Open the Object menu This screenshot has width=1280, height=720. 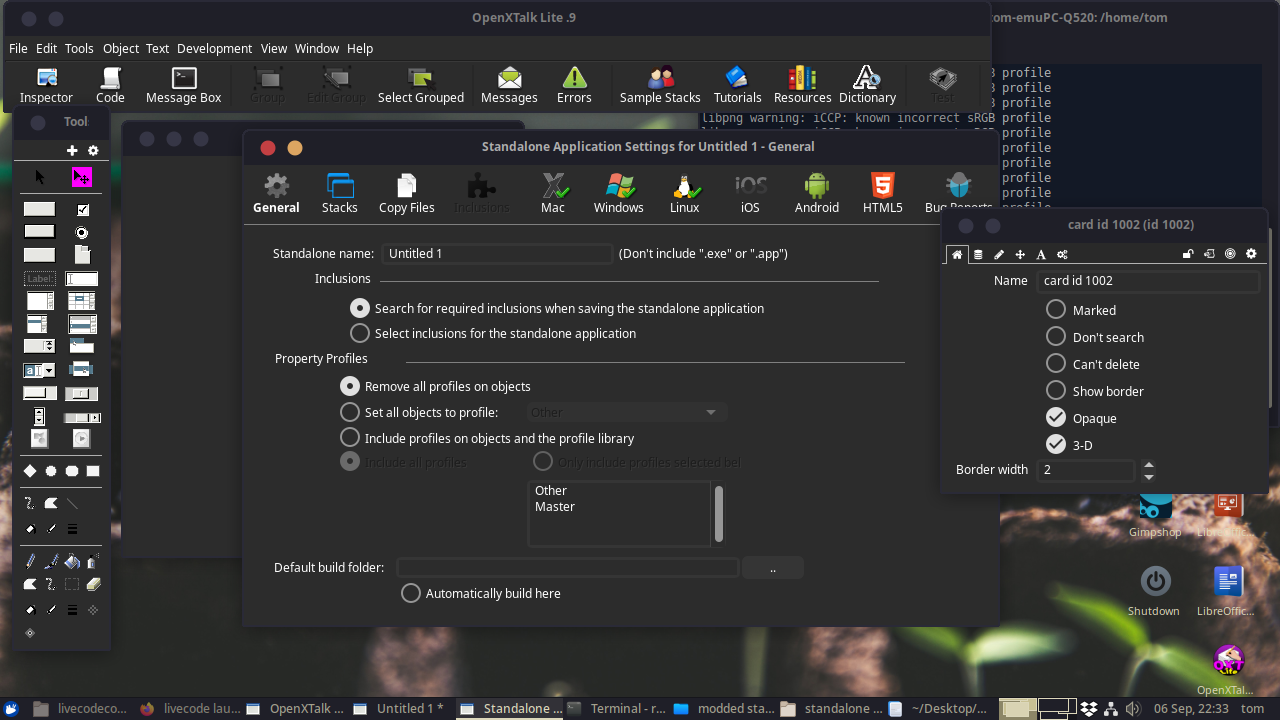[x=121, y=48]
